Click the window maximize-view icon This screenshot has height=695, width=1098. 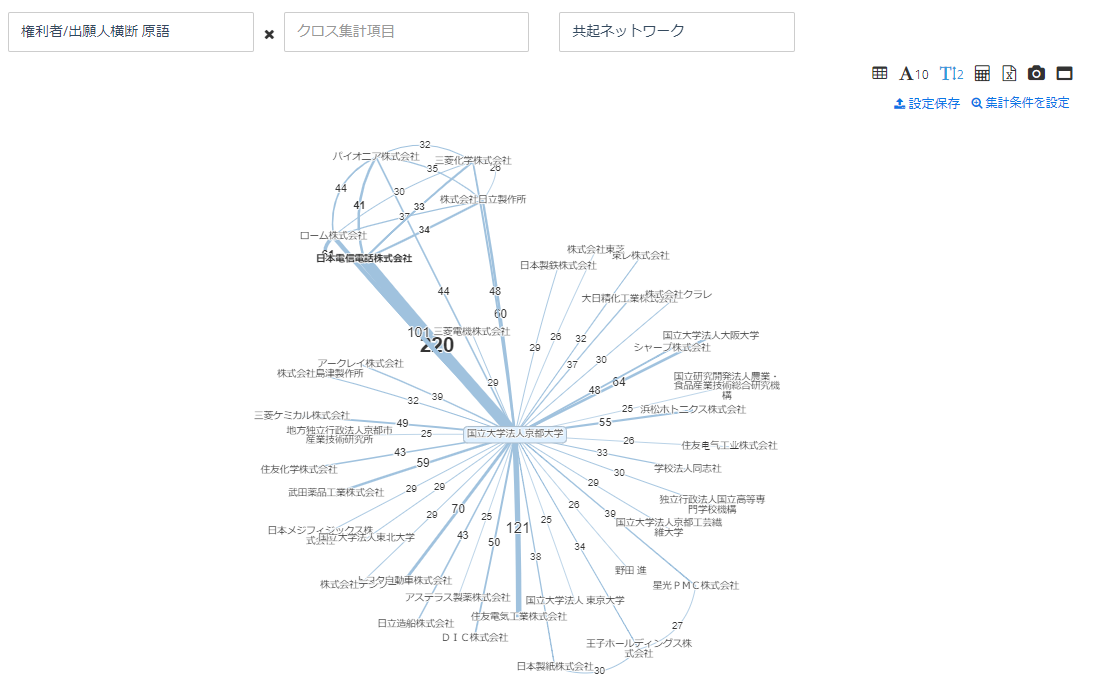1064,73
